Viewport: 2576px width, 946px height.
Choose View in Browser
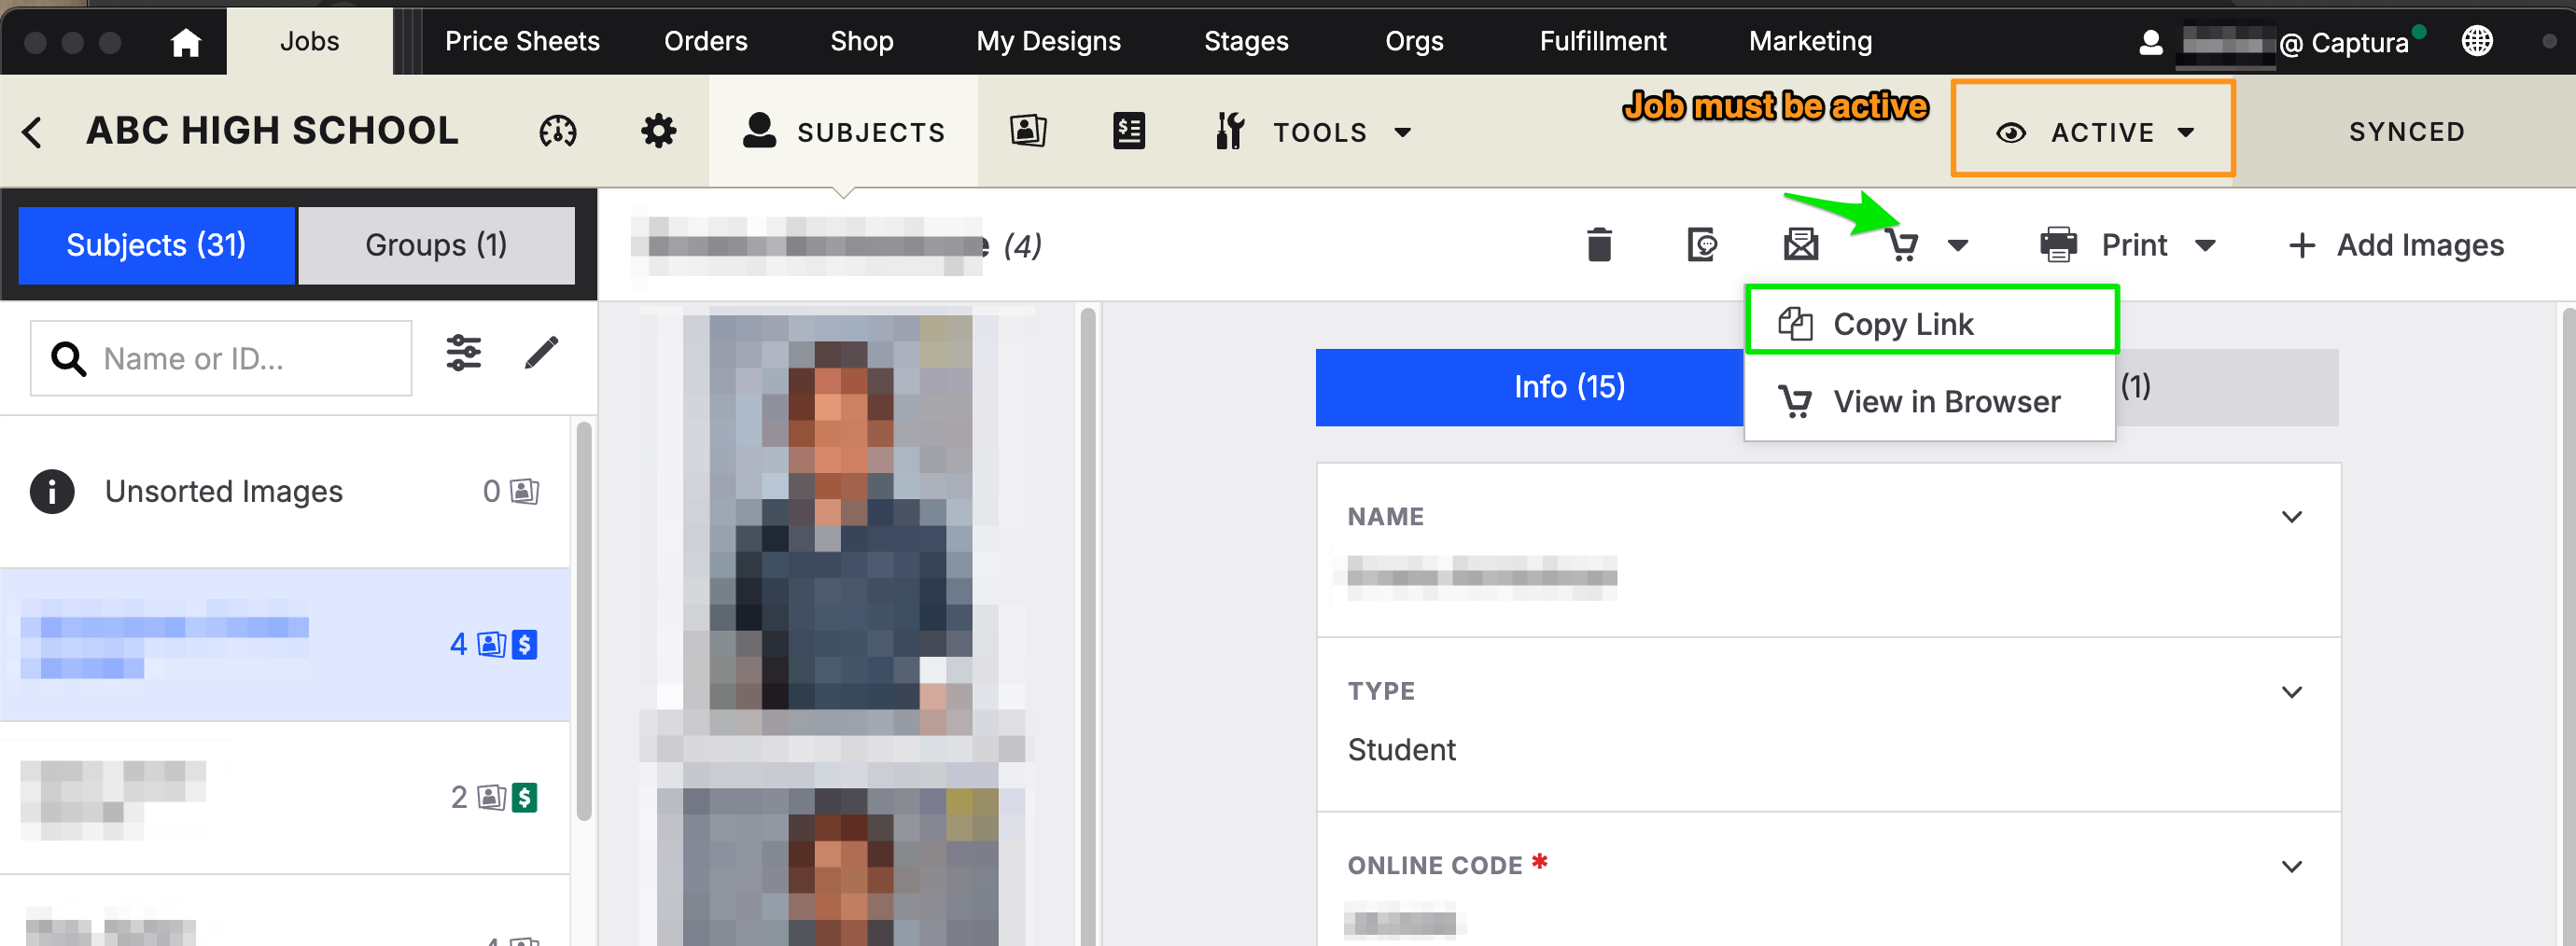[1931, 401]
